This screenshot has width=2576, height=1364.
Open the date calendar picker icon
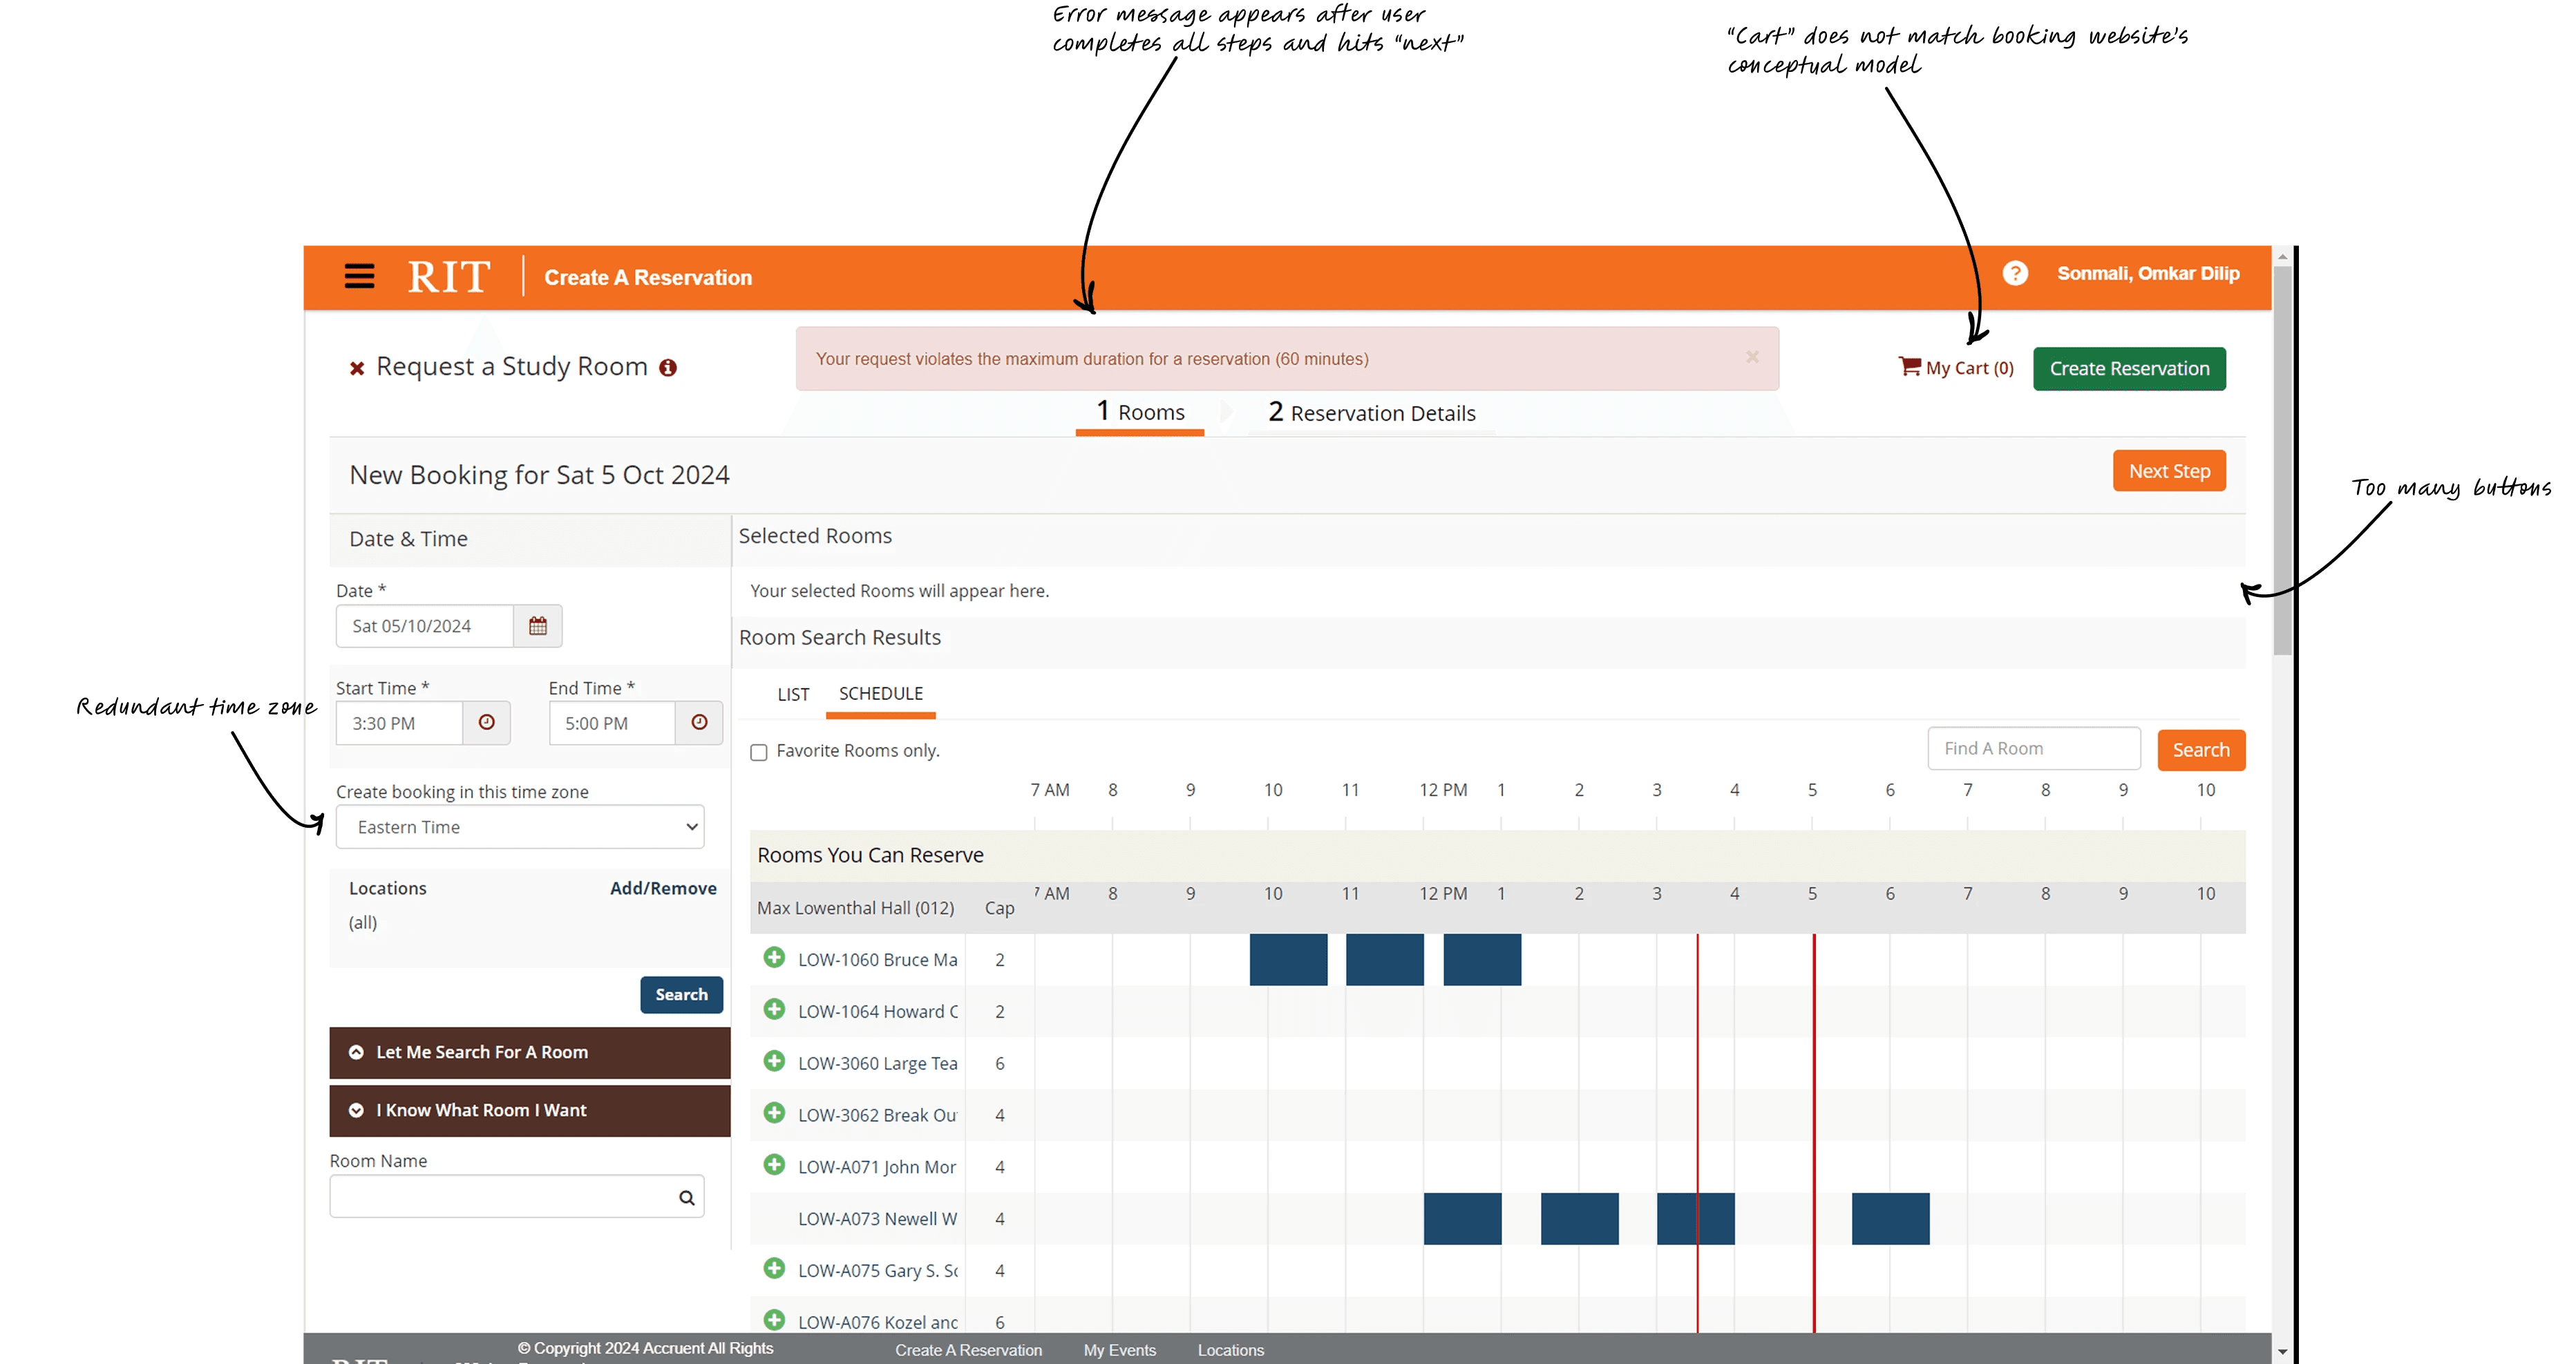pos(538,626)
